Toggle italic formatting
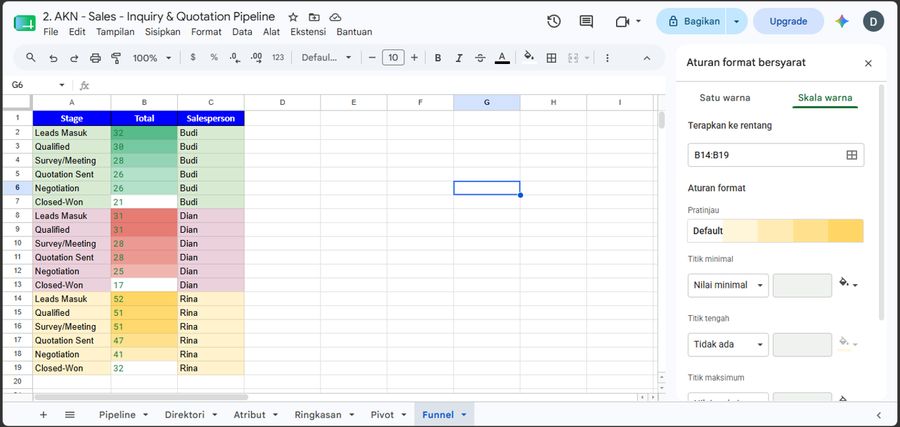900x427 pixels. tap(459, 58)
